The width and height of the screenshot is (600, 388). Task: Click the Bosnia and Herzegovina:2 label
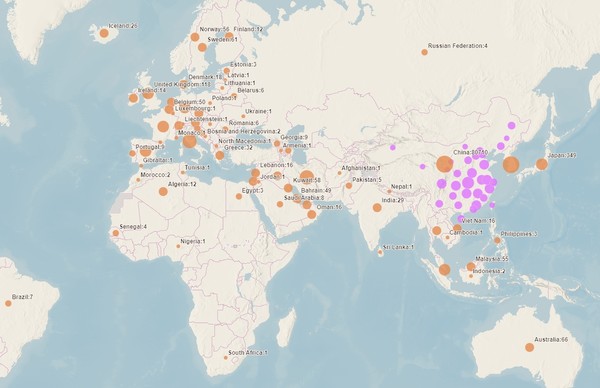pos(244,132)
